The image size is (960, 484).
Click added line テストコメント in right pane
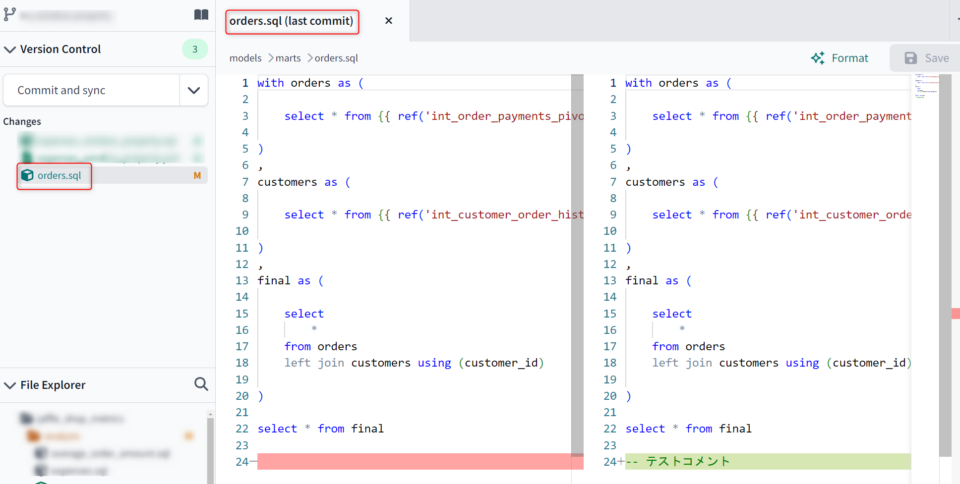(768, 462)
